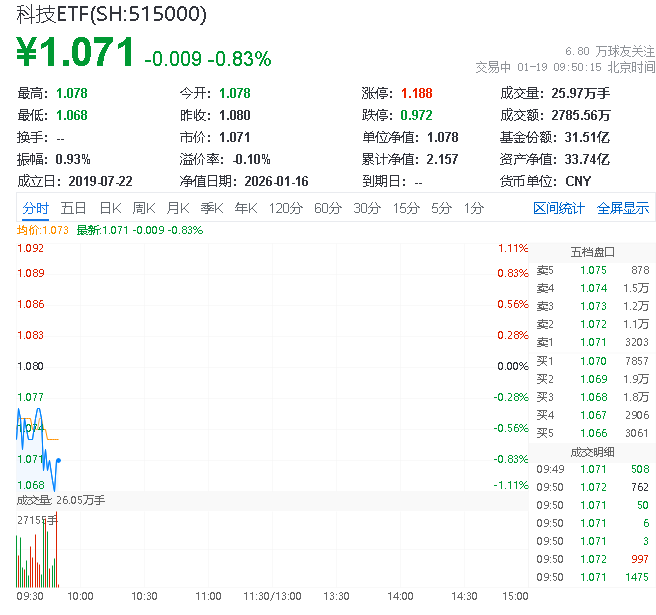The image size is (656, 615).
Task: Select the 季K tab
Action: 211,208
